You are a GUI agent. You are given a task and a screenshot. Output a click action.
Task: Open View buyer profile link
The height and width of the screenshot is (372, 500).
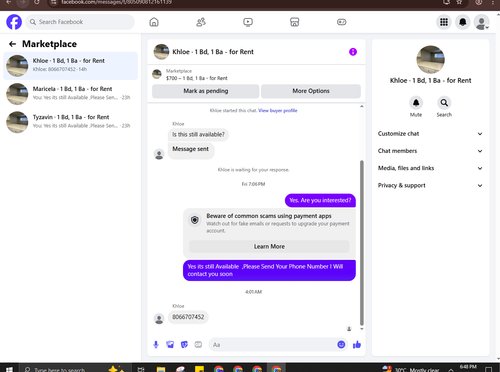[278, 111]
